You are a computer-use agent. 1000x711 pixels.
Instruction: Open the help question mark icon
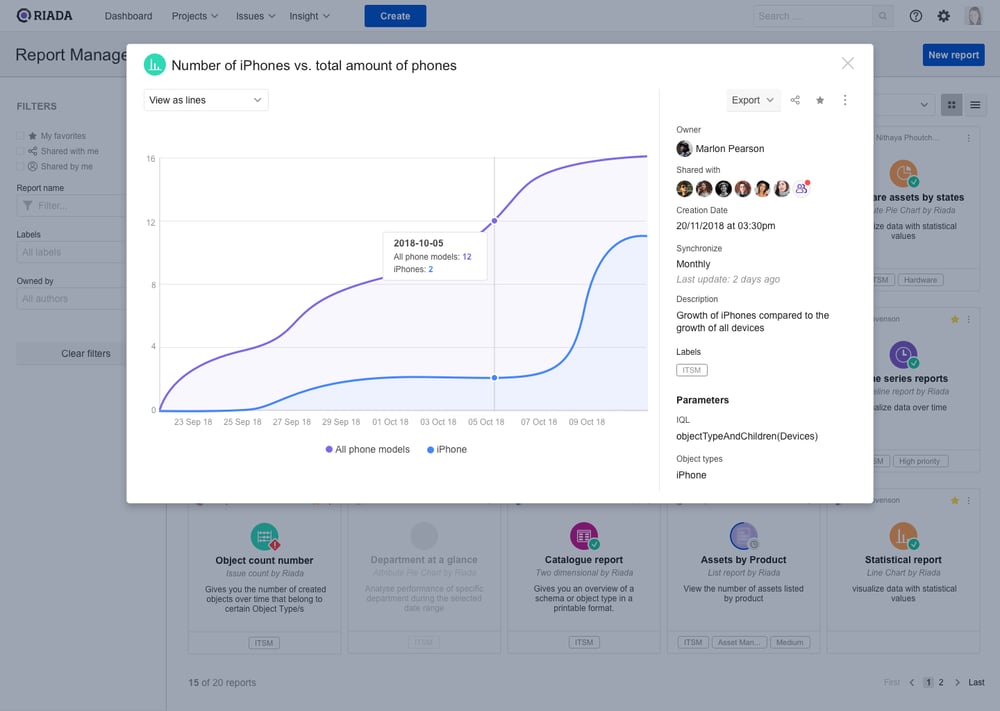pyautogui.click(x=916, y=16)
